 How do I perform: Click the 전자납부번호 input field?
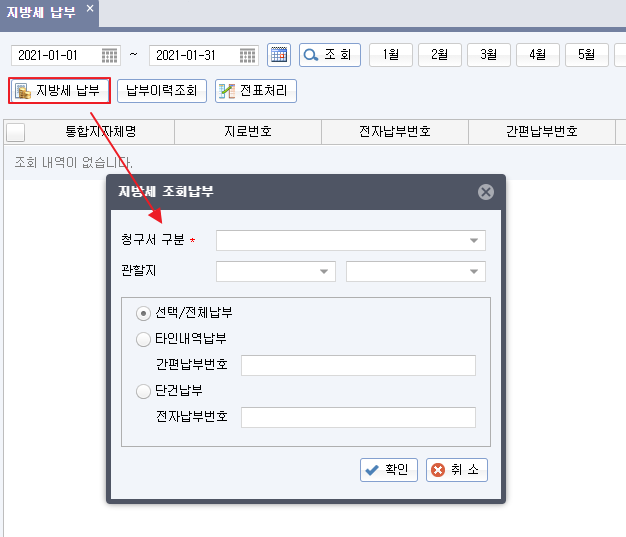pos(358,417)
